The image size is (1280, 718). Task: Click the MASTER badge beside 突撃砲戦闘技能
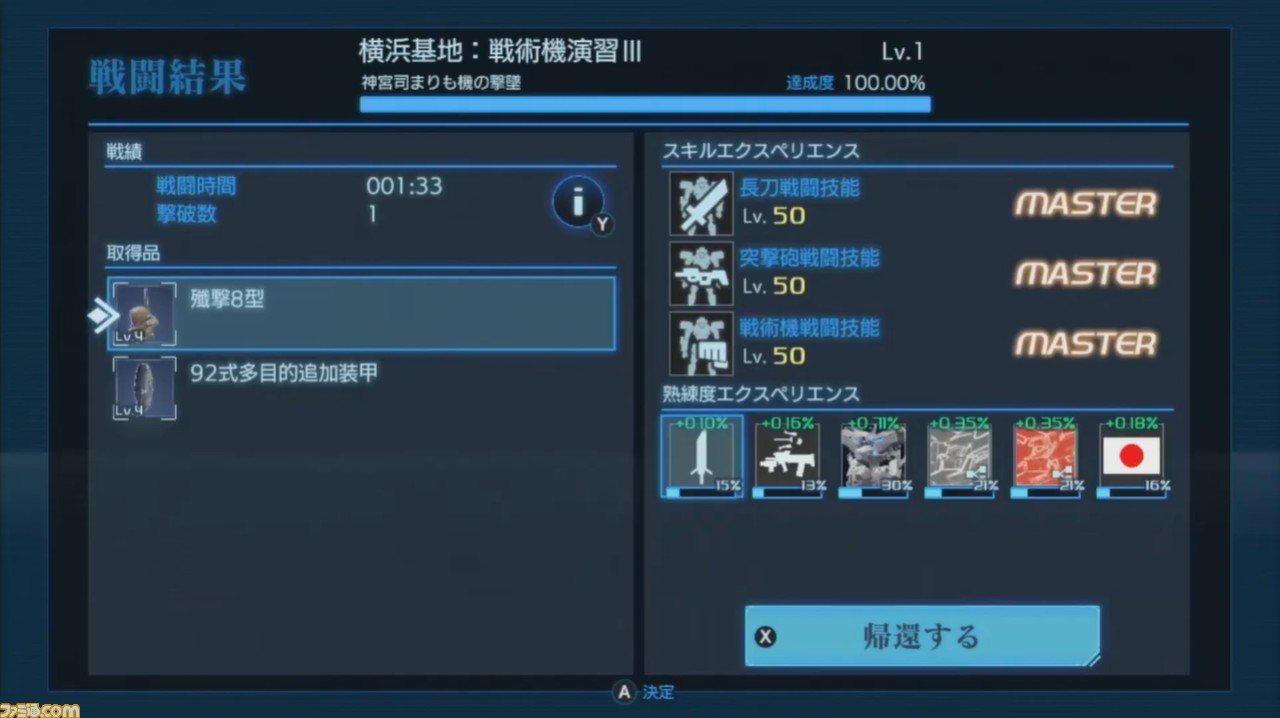[1086, 273]
